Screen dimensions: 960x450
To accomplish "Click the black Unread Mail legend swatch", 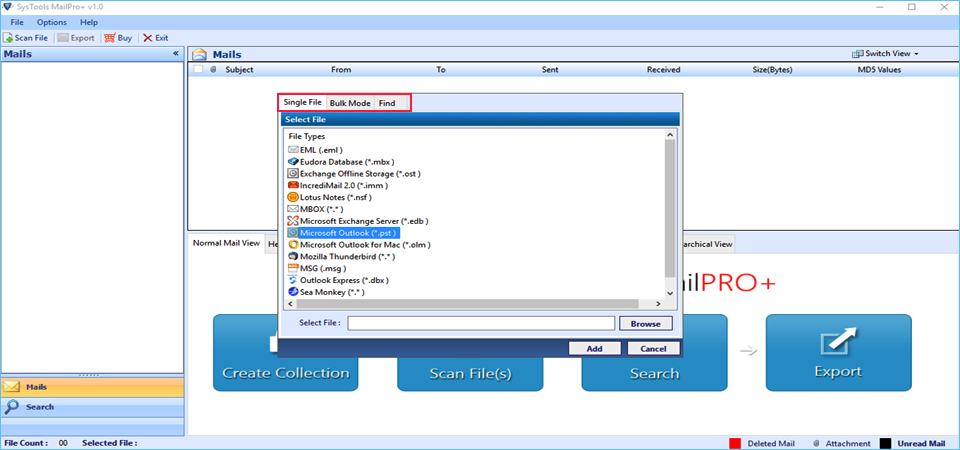I will pos(885,443).
